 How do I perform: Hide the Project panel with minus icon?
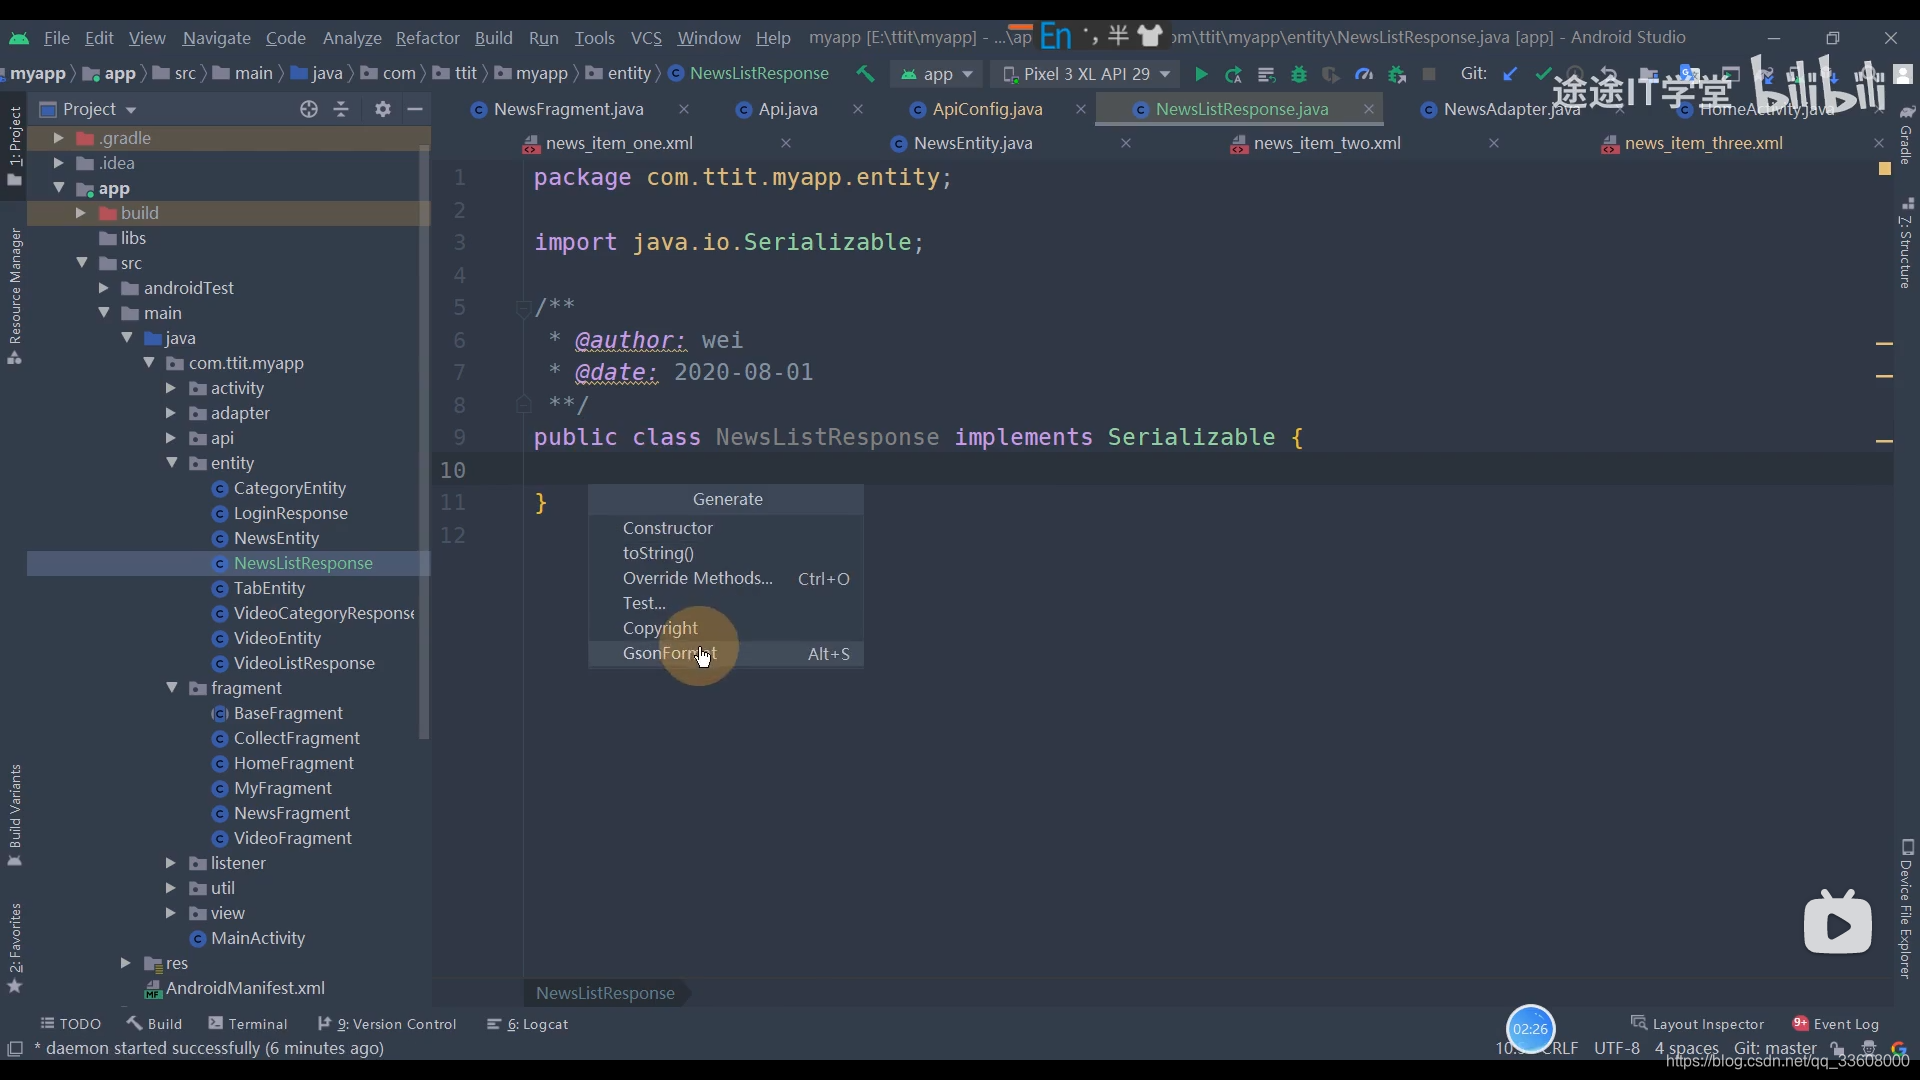(415, 109)
